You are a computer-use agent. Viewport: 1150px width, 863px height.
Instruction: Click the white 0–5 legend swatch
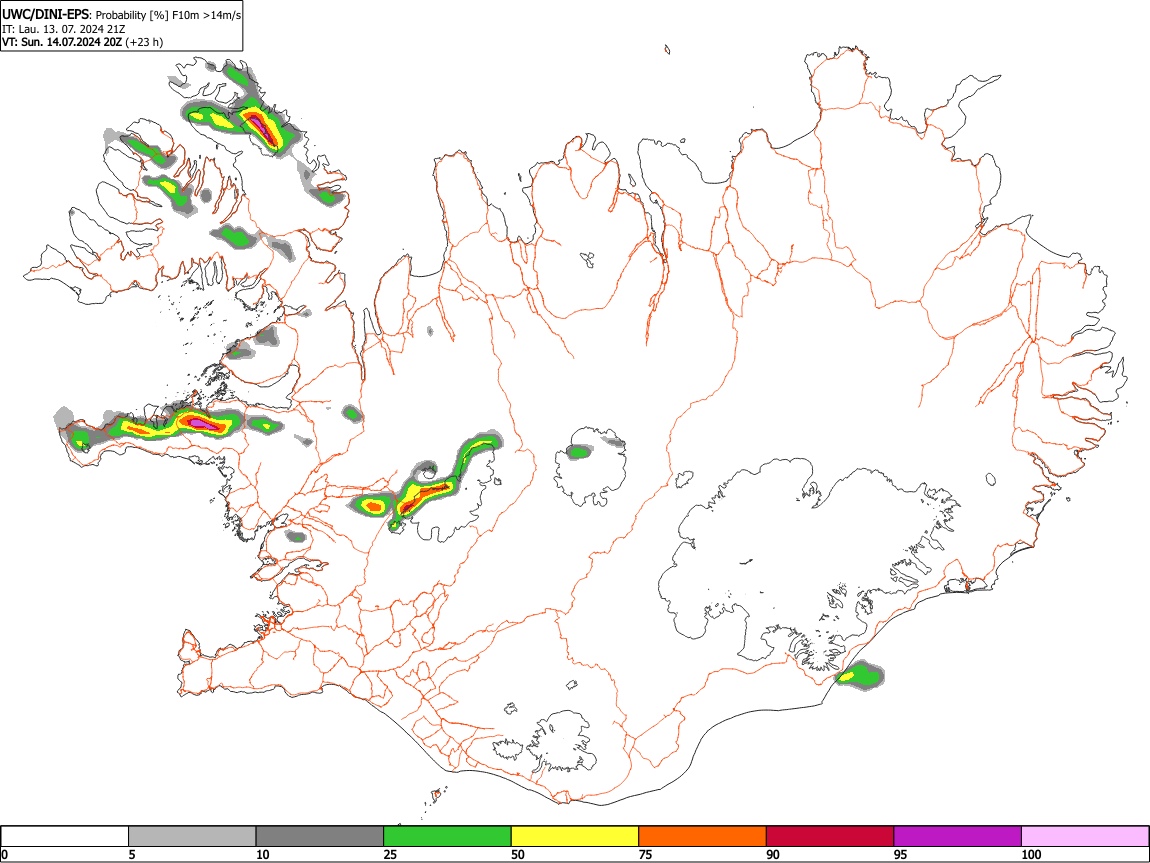click(65, 837)
